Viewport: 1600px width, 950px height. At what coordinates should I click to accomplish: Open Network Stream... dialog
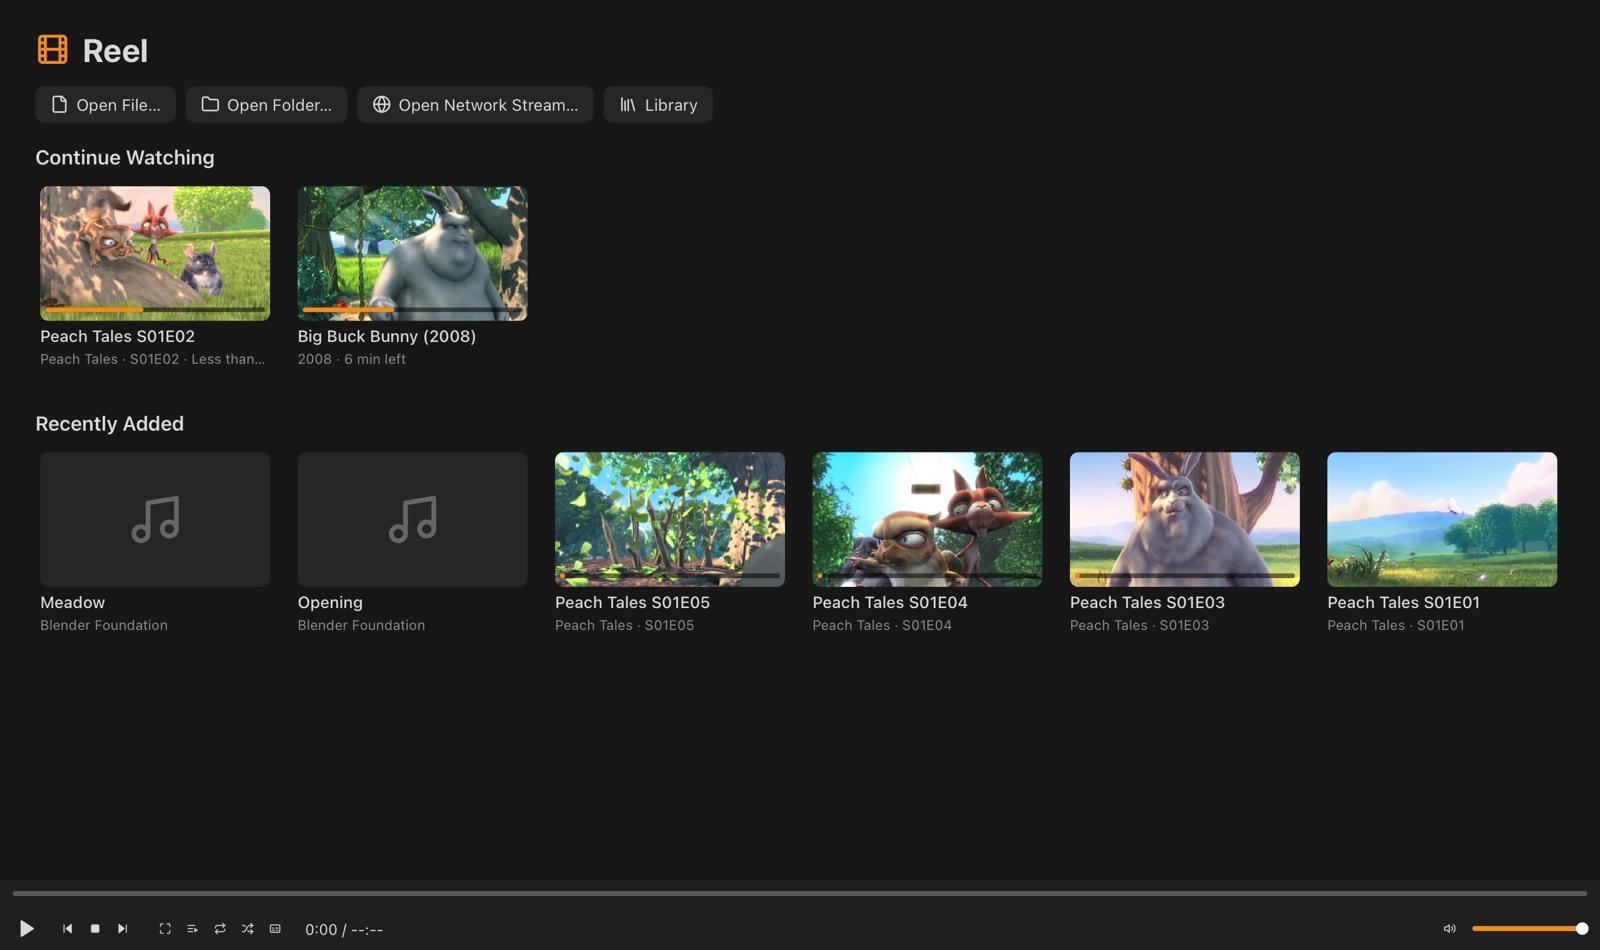coord(475,105)
